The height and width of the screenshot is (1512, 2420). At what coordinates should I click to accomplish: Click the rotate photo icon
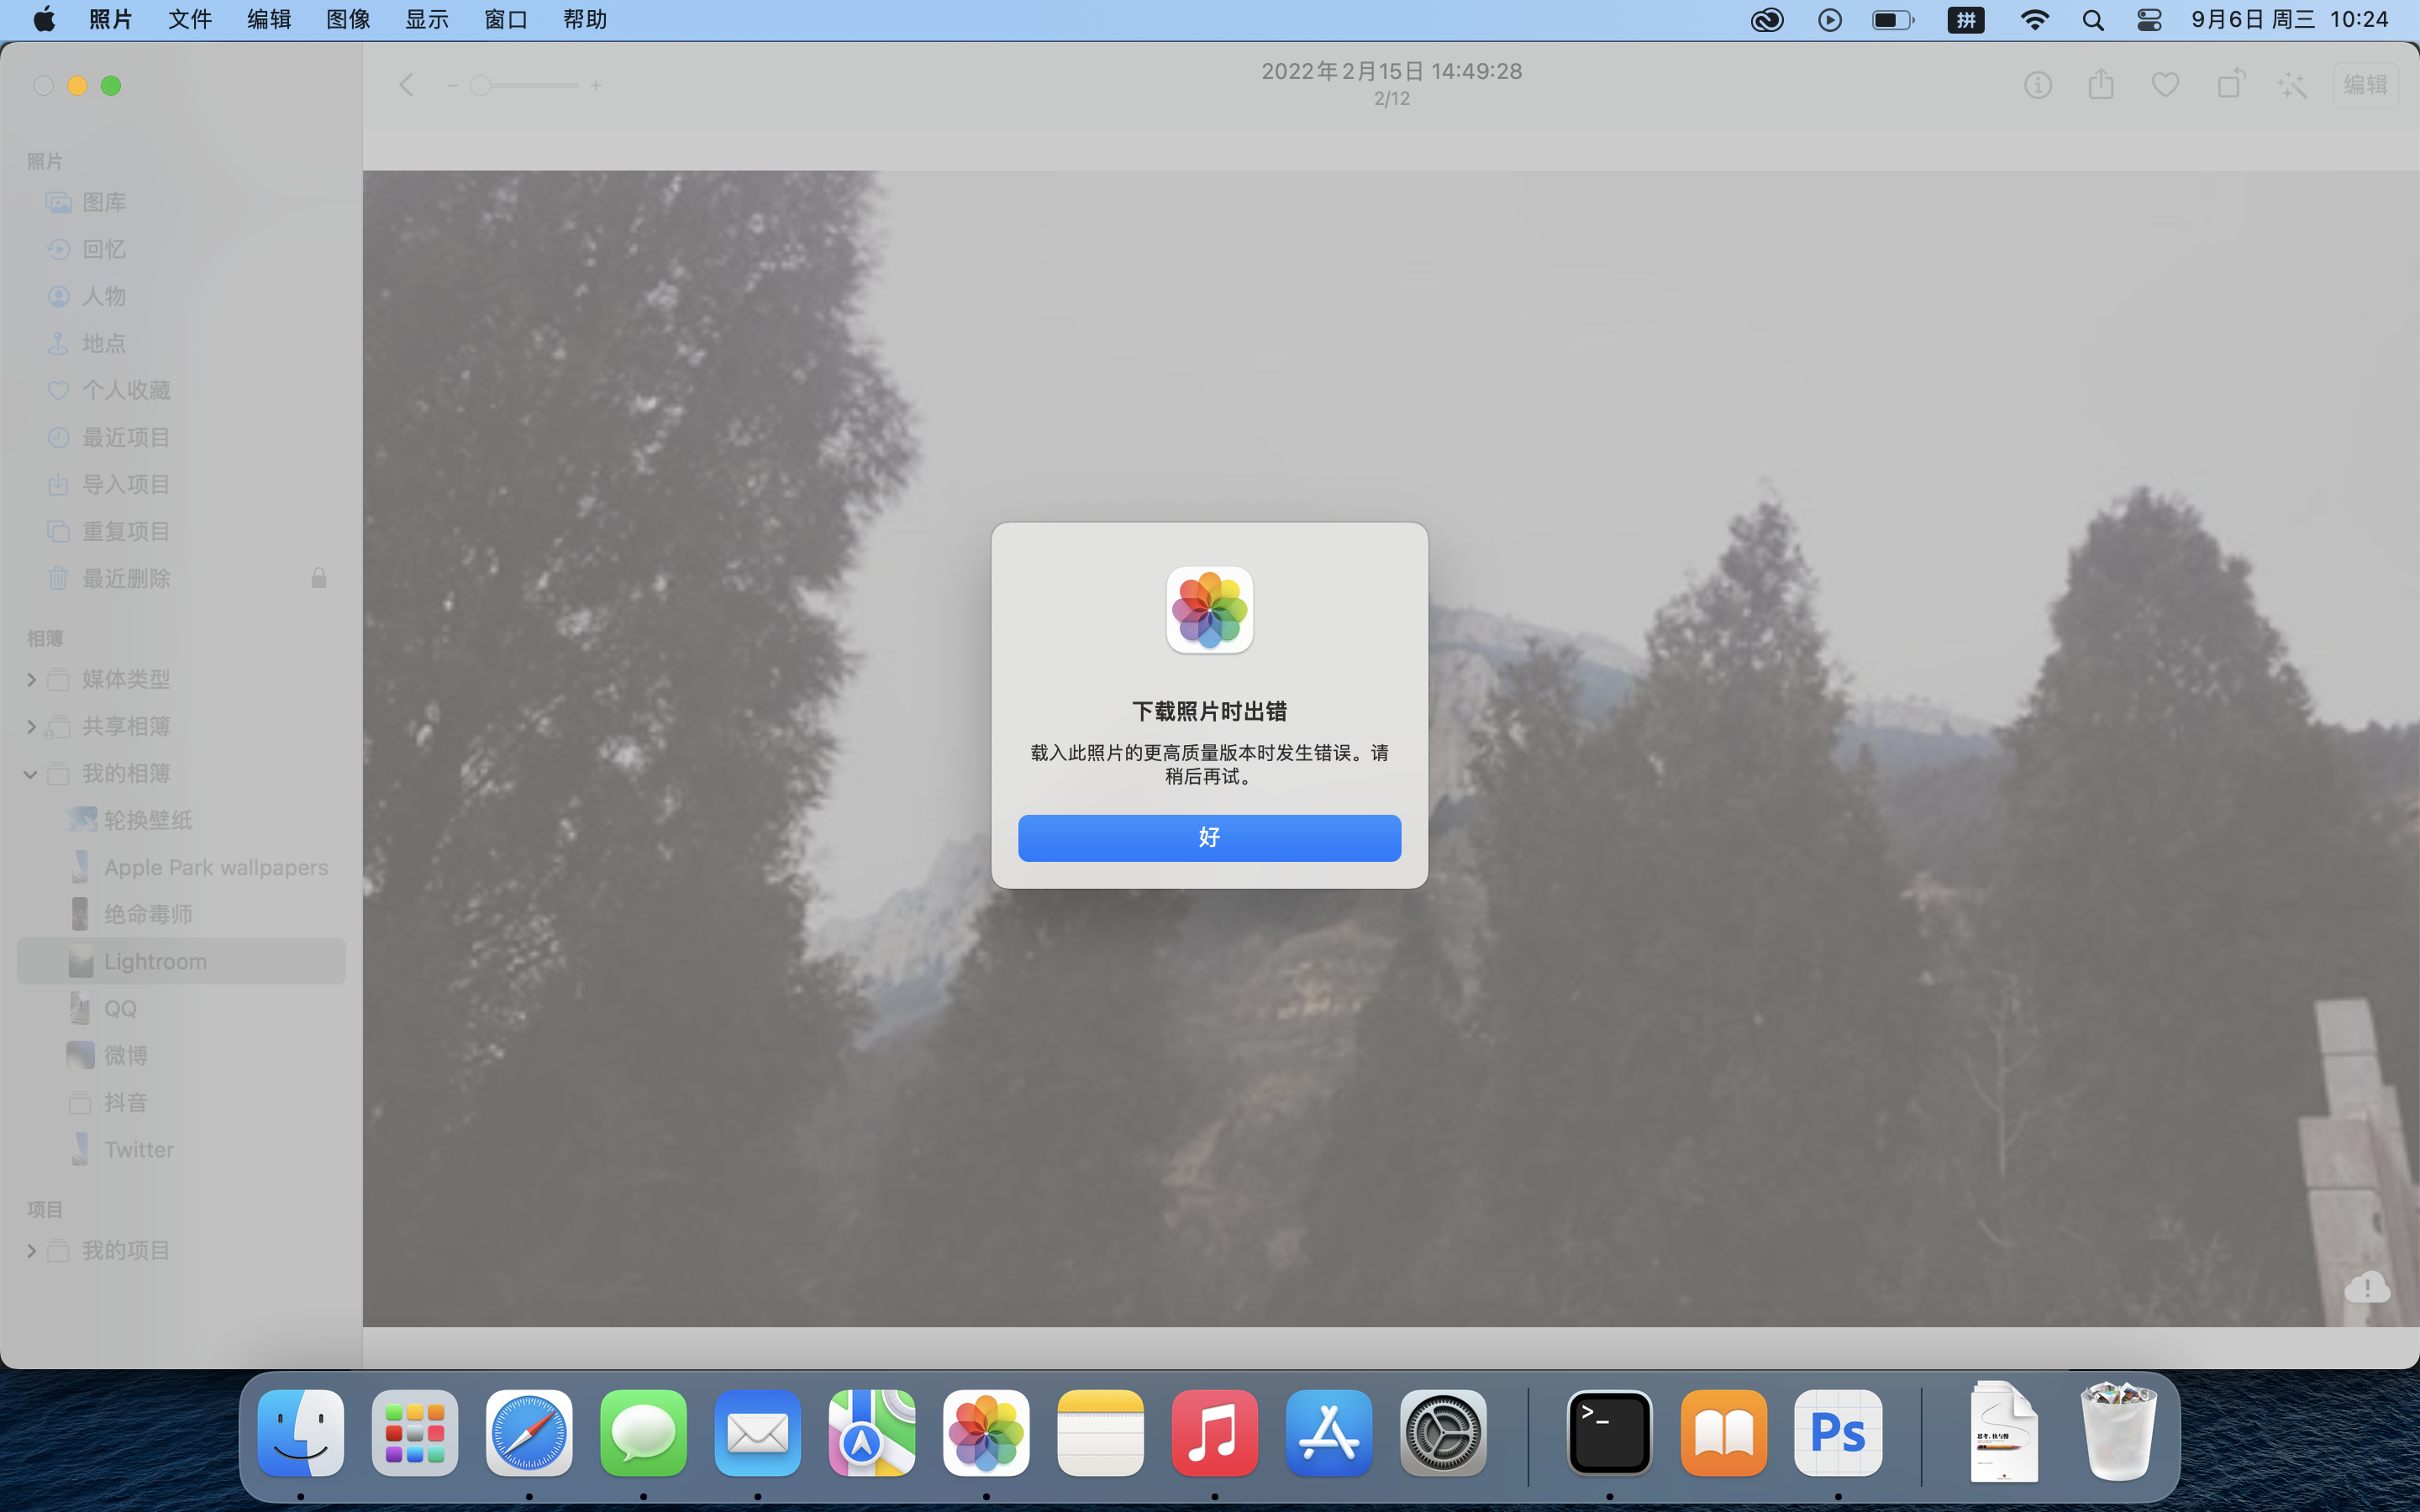pos(2230,85)
